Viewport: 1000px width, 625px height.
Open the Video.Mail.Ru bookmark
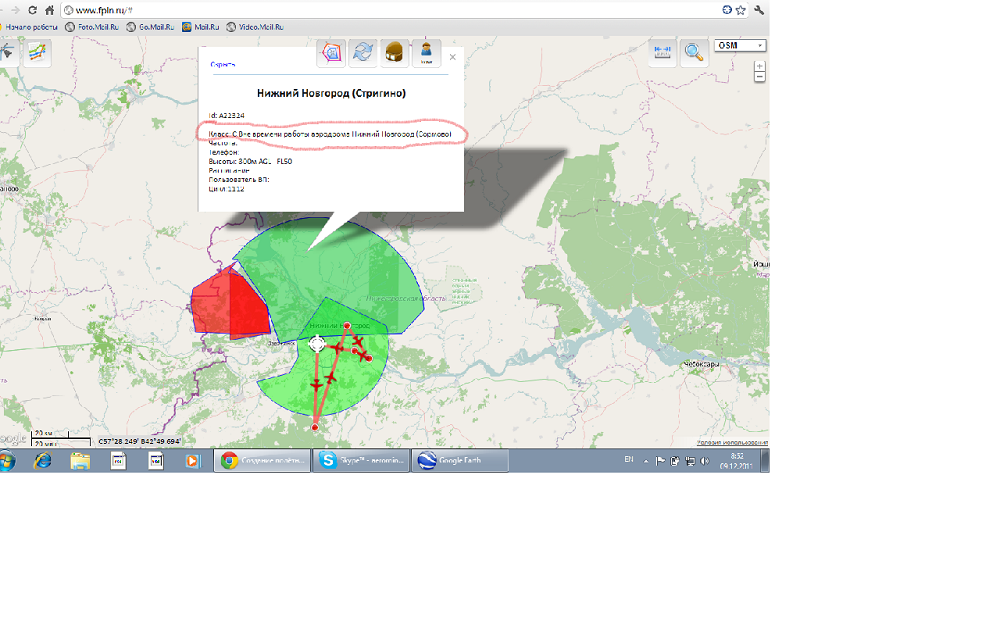[254, 27]
